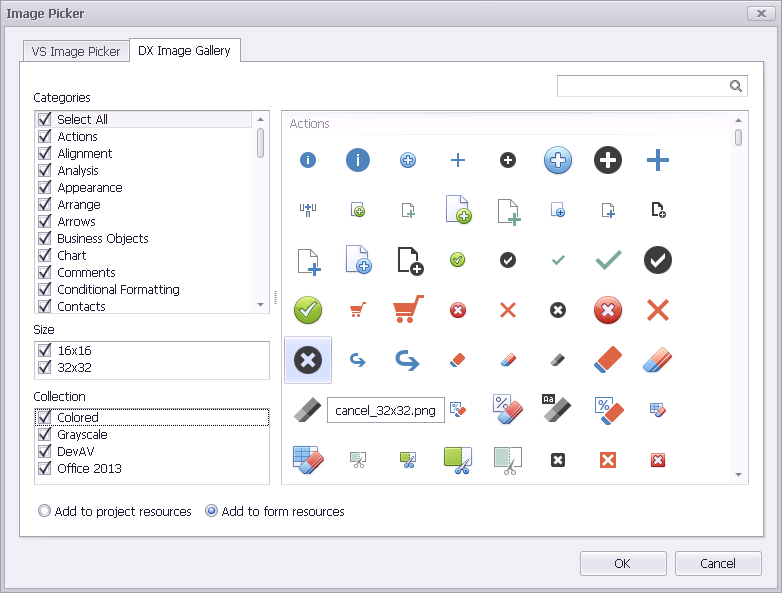Switch to the VS Image Picker tab

click(x=76, y=51)
